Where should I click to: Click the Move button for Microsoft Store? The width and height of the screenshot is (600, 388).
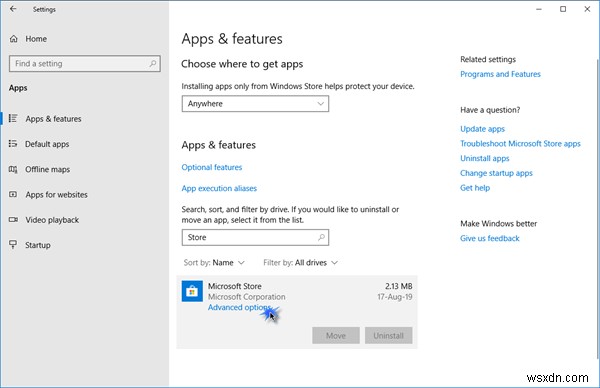[336, 336]
